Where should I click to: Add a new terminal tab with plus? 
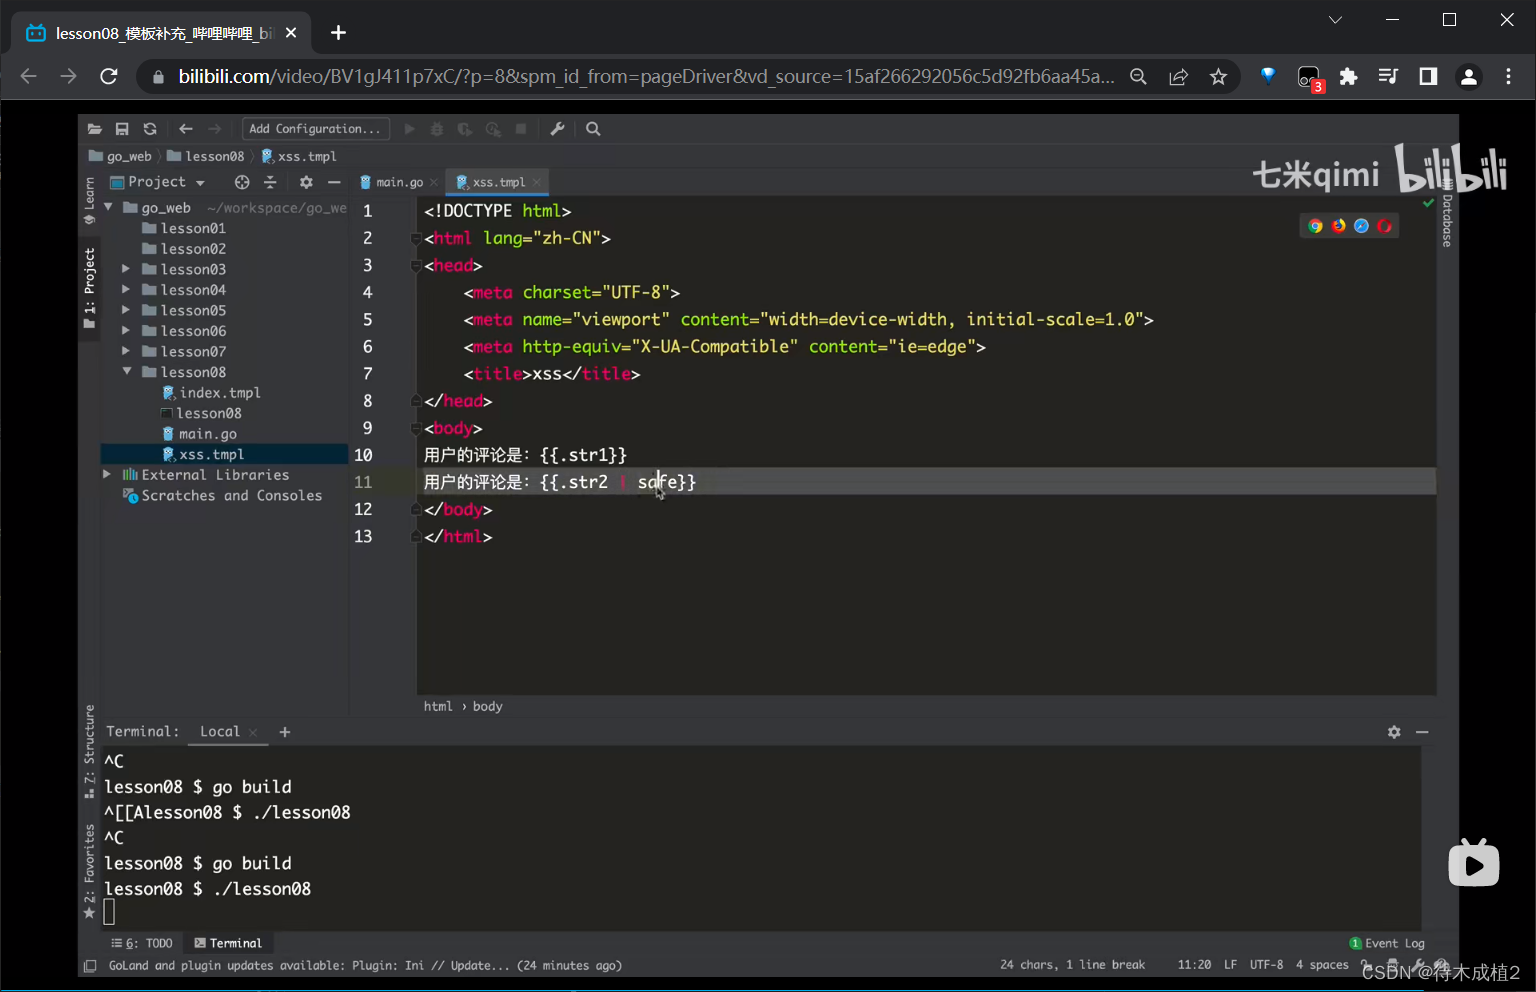[285, 732]
